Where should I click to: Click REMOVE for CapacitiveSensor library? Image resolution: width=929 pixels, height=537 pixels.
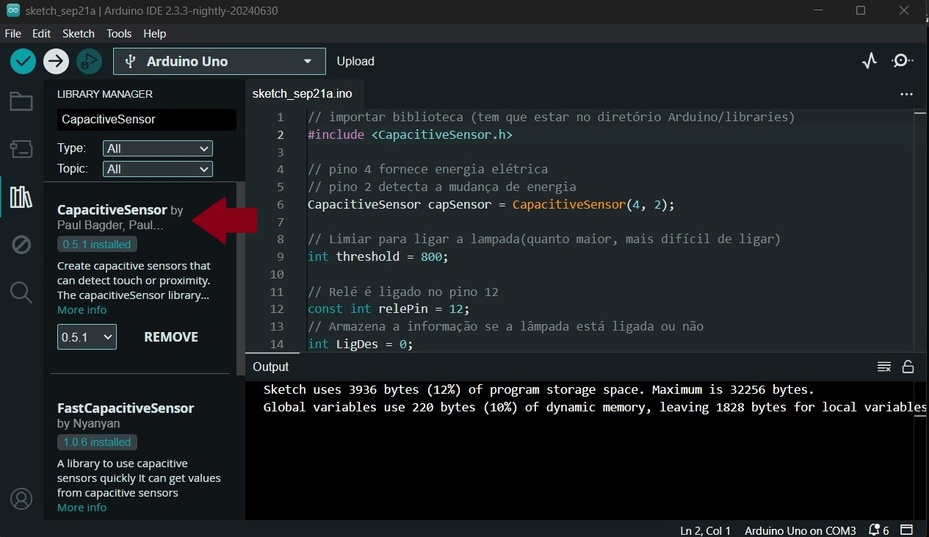click(x=171, y=337)
